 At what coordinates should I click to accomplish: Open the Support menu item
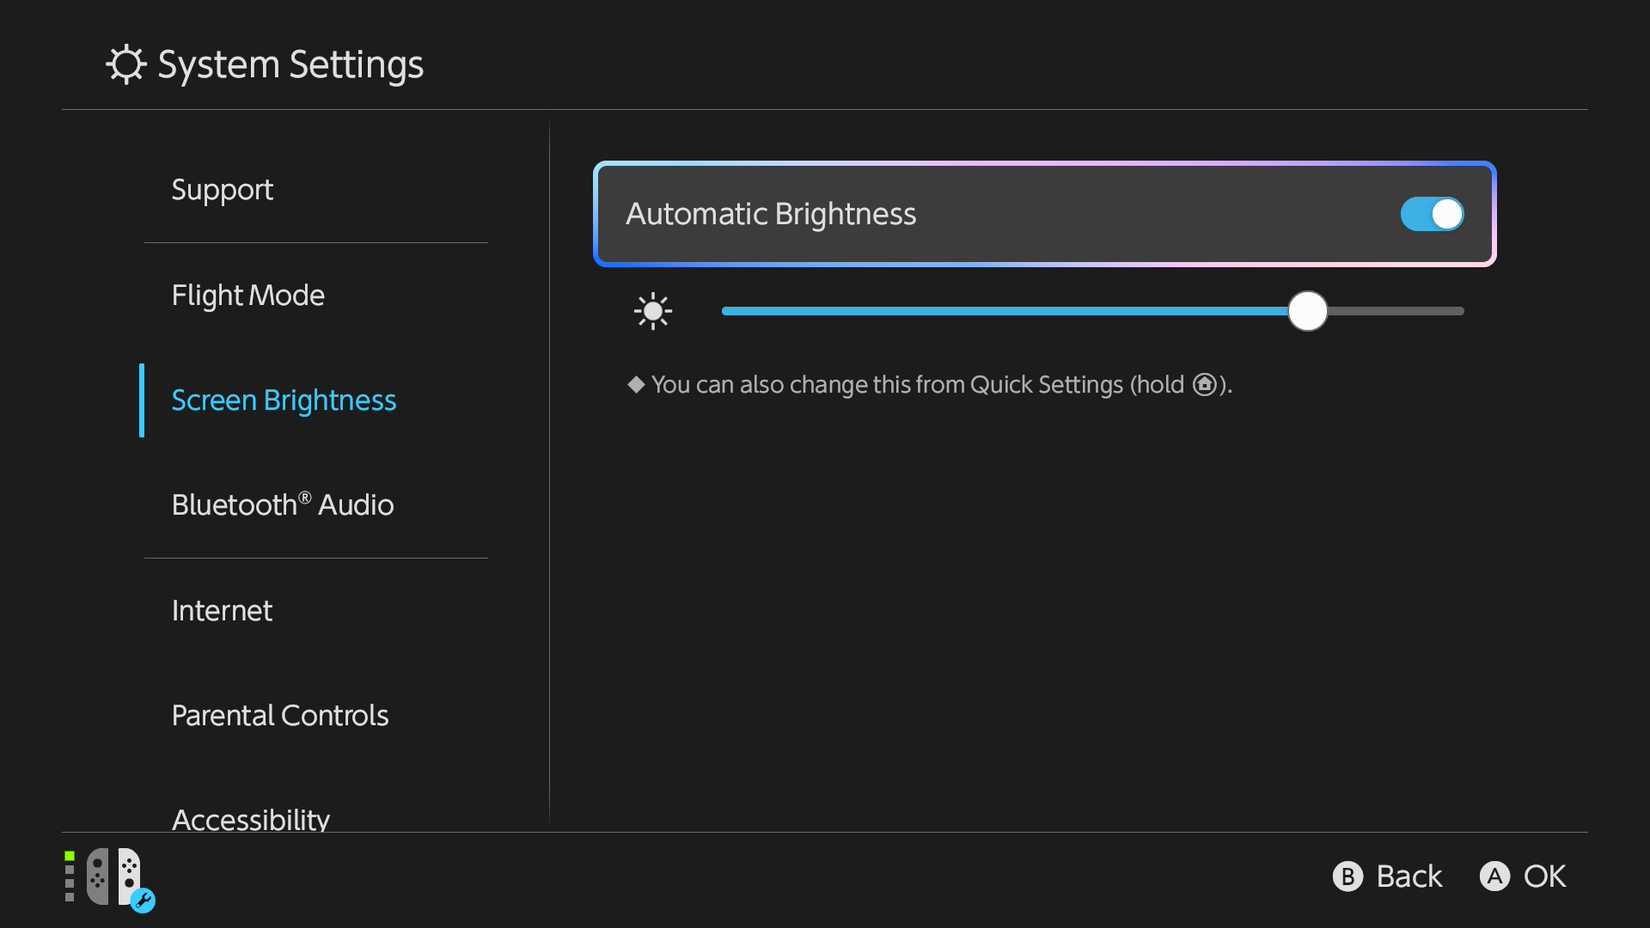point(222,190)
